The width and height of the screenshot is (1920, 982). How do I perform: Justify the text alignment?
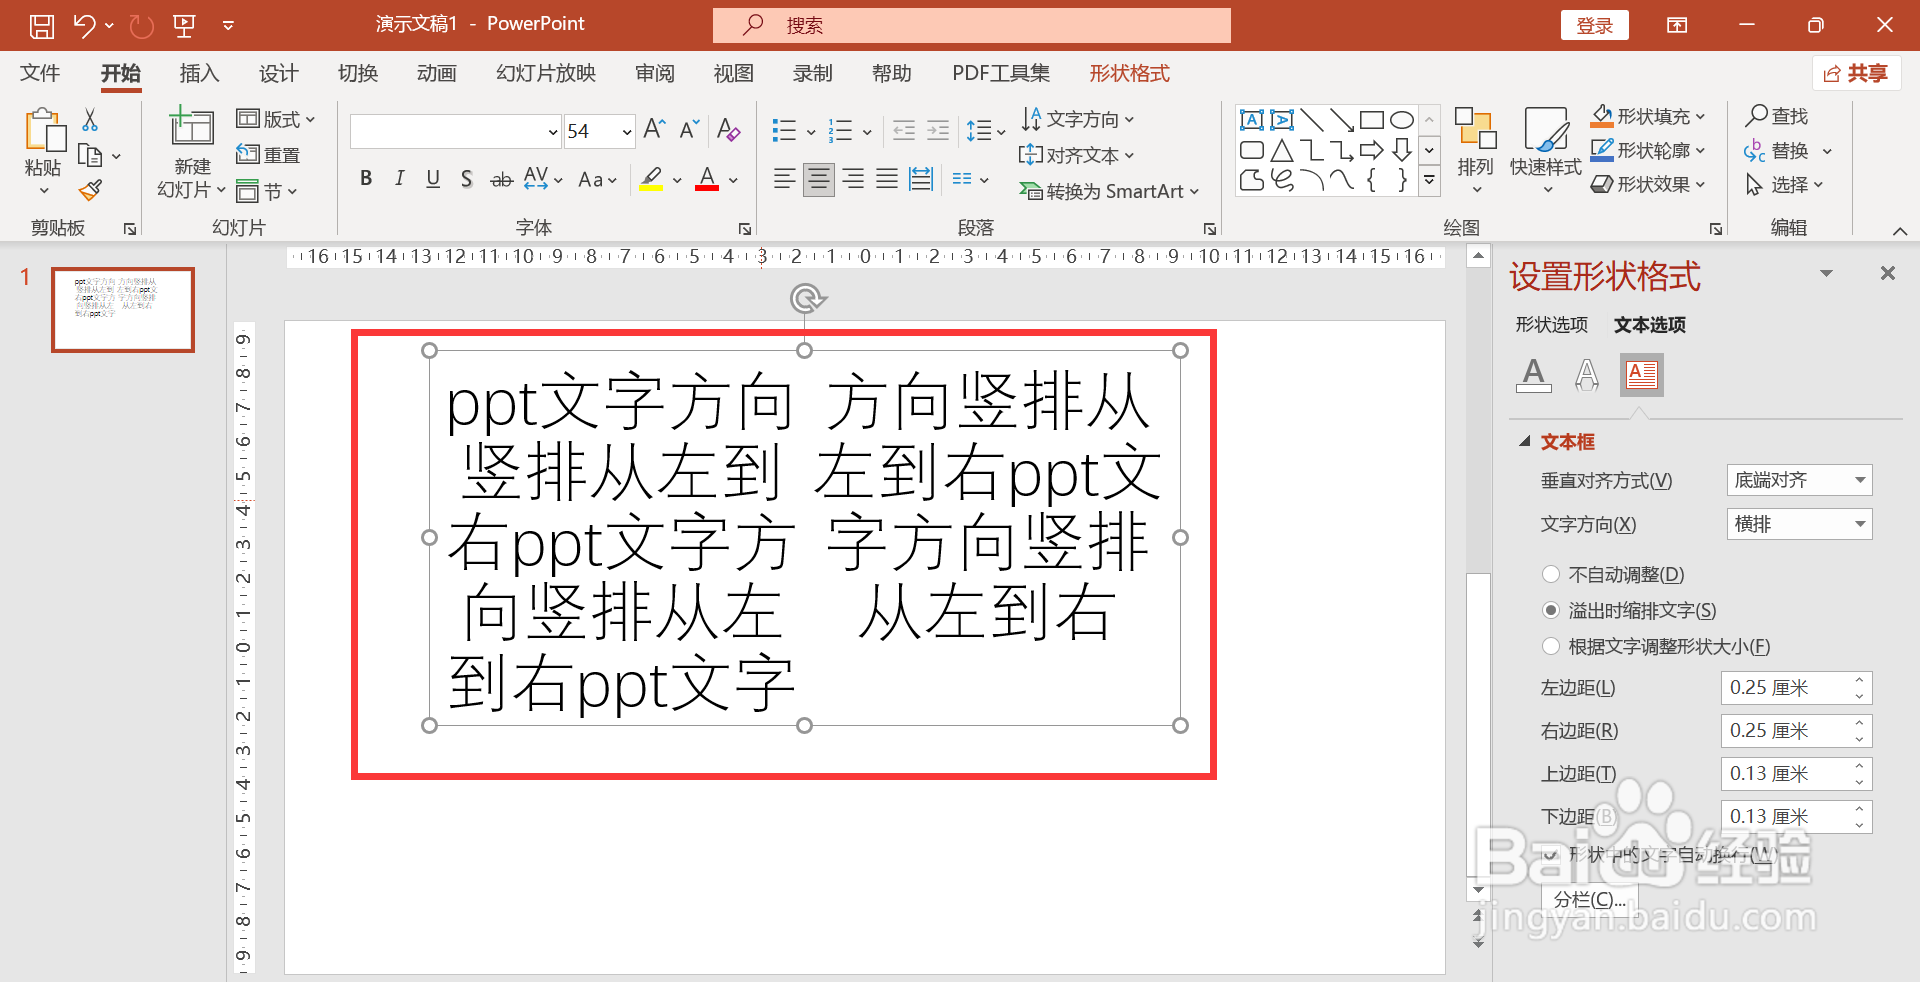pos(887,179)
